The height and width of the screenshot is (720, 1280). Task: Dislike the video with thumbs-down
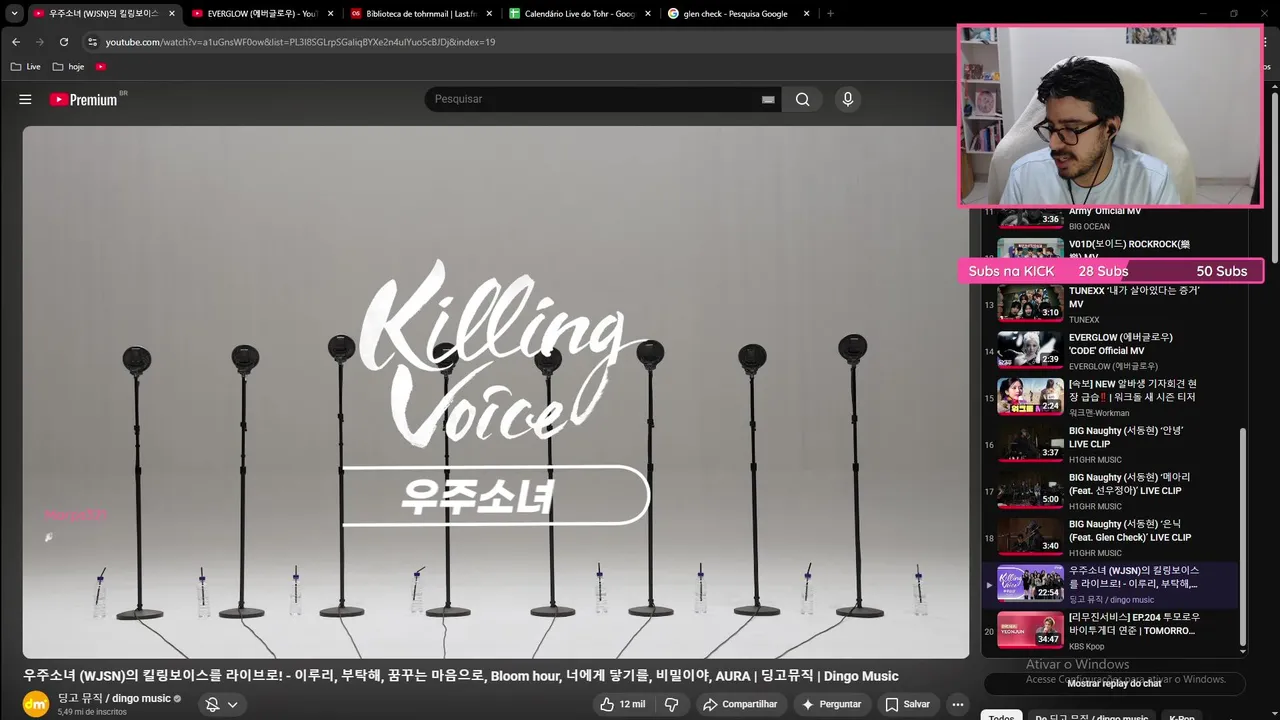[x=672, y=704]
